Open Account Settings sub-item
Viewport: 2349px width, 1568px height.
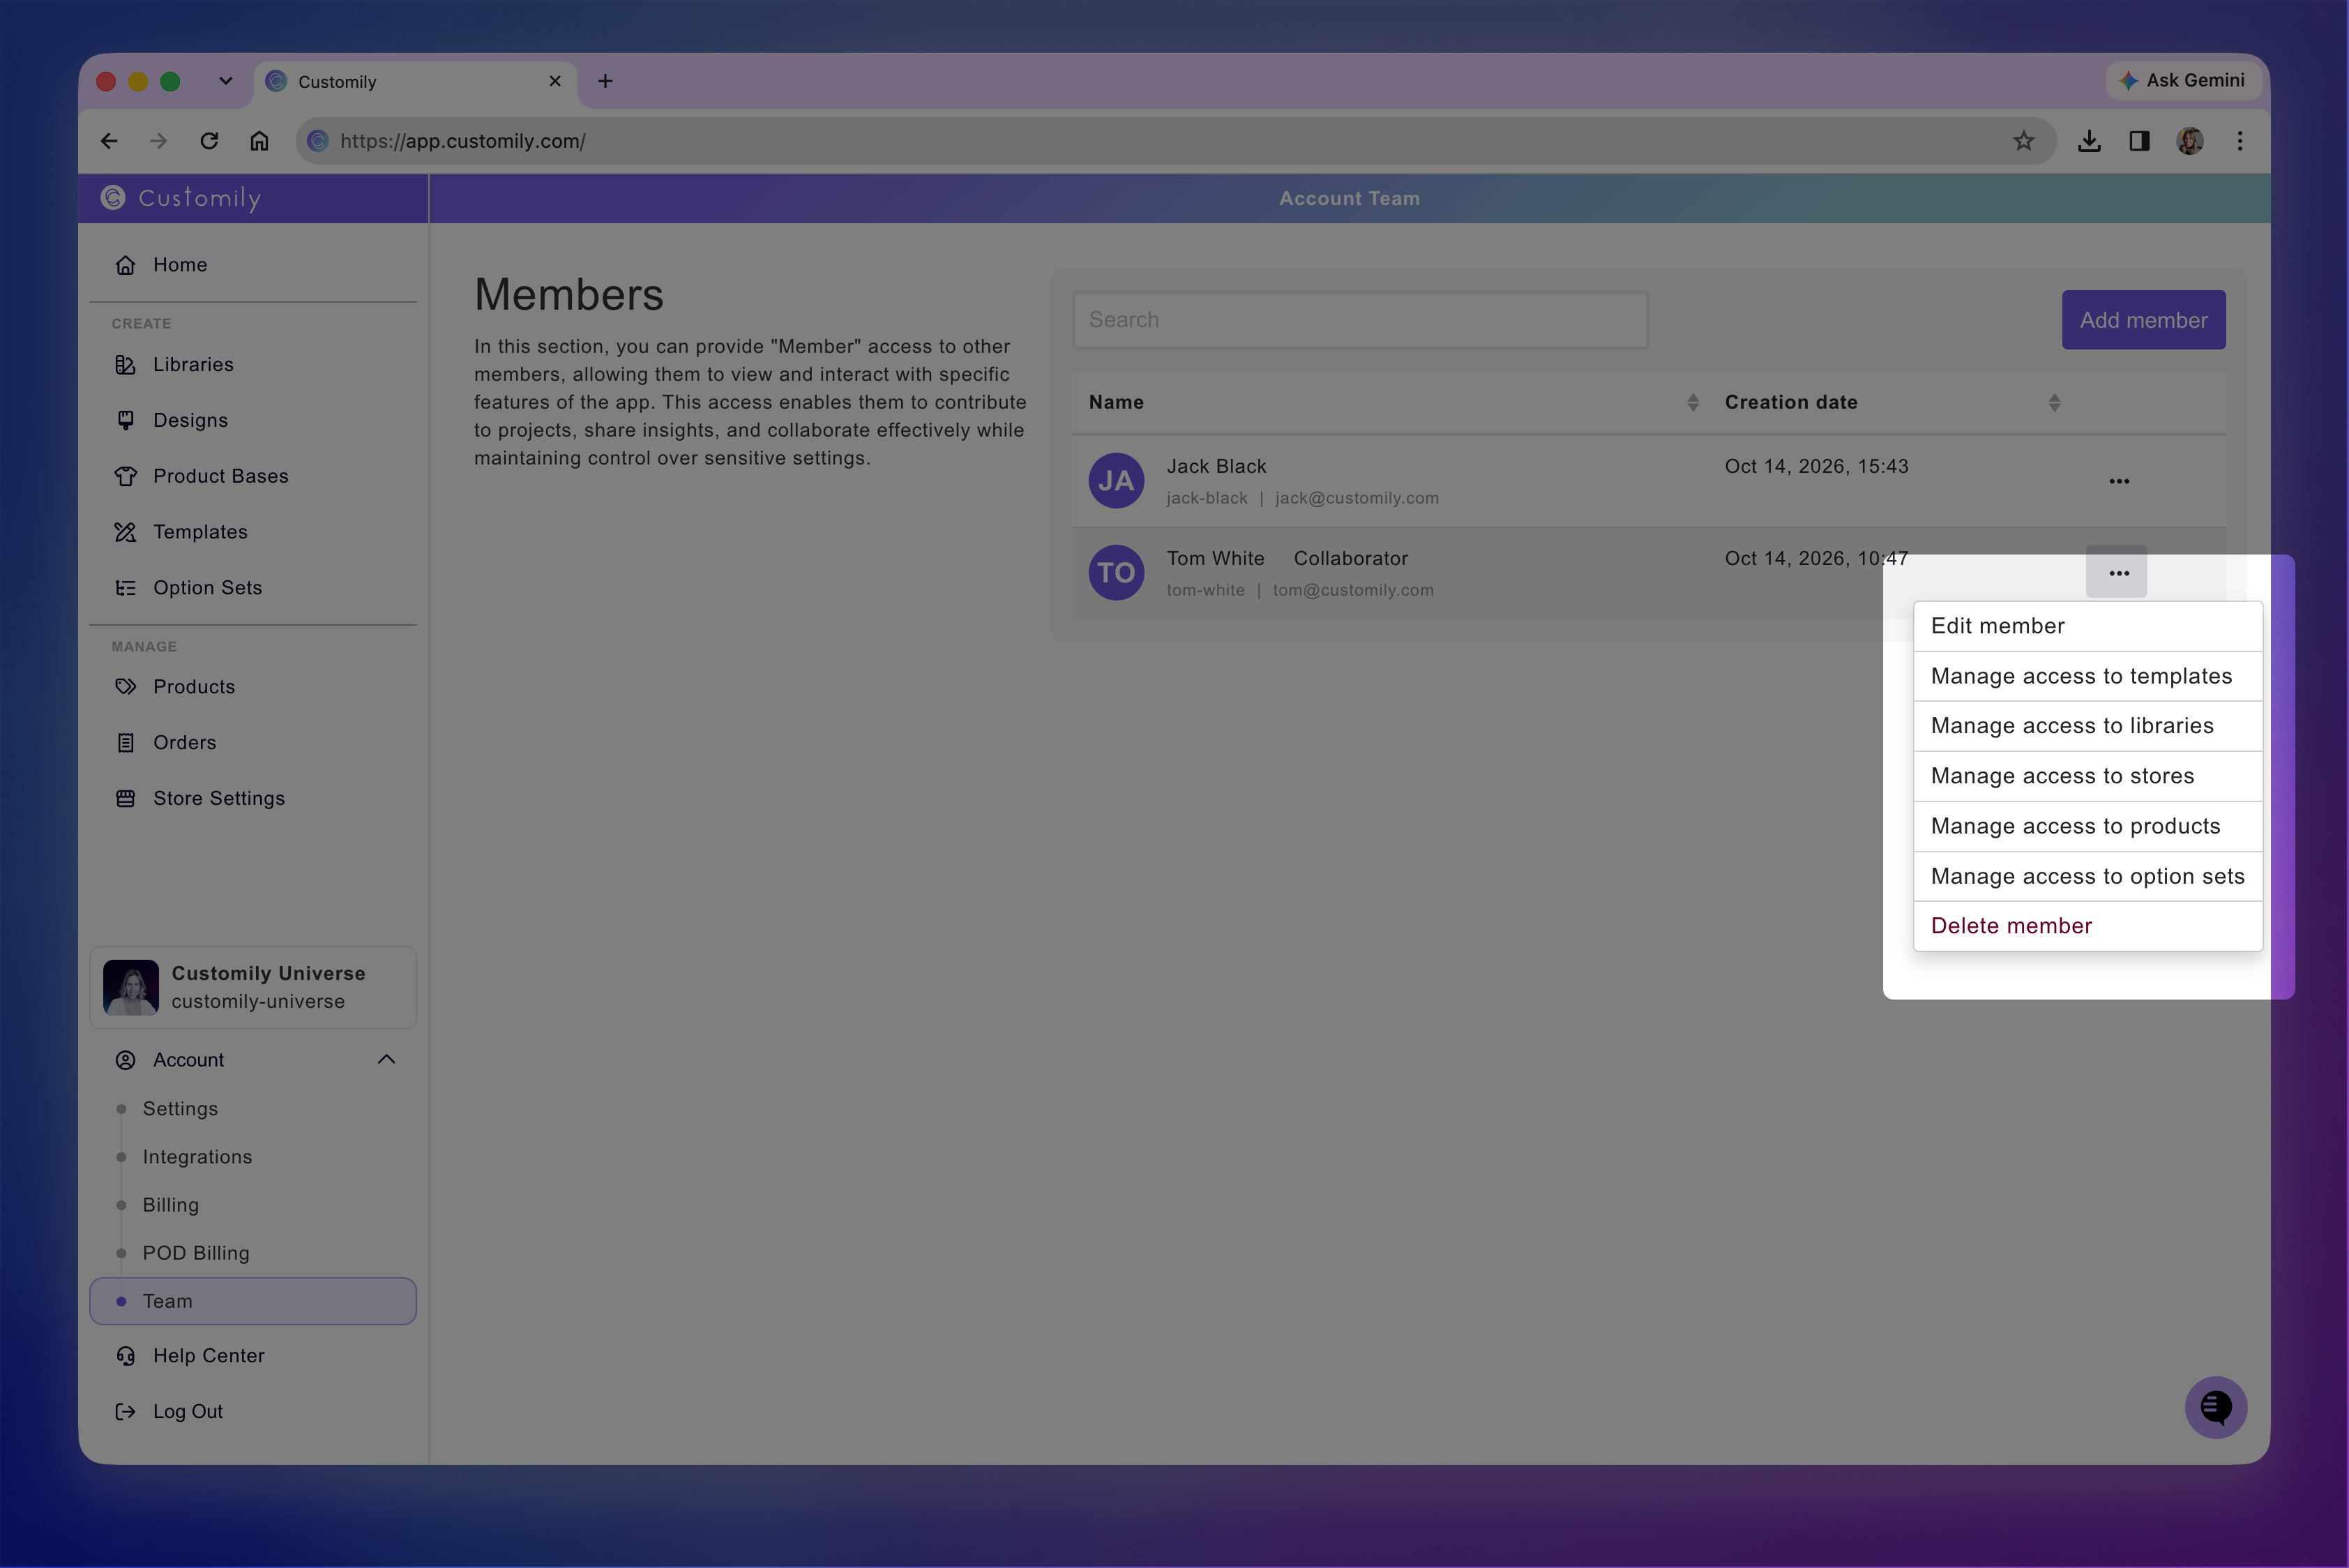pyautogui.click(x=180, y=1109)
